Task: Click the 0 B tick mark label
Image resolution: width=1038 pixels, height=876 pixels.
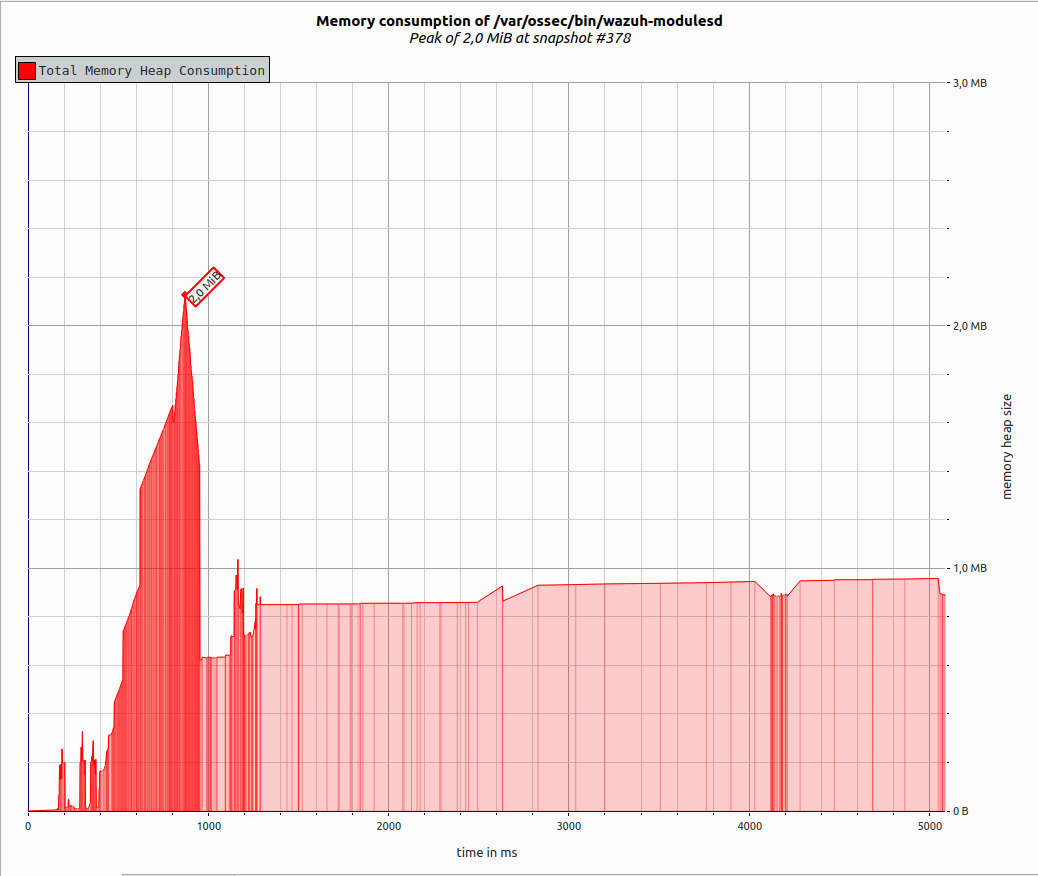Action: 962,811
